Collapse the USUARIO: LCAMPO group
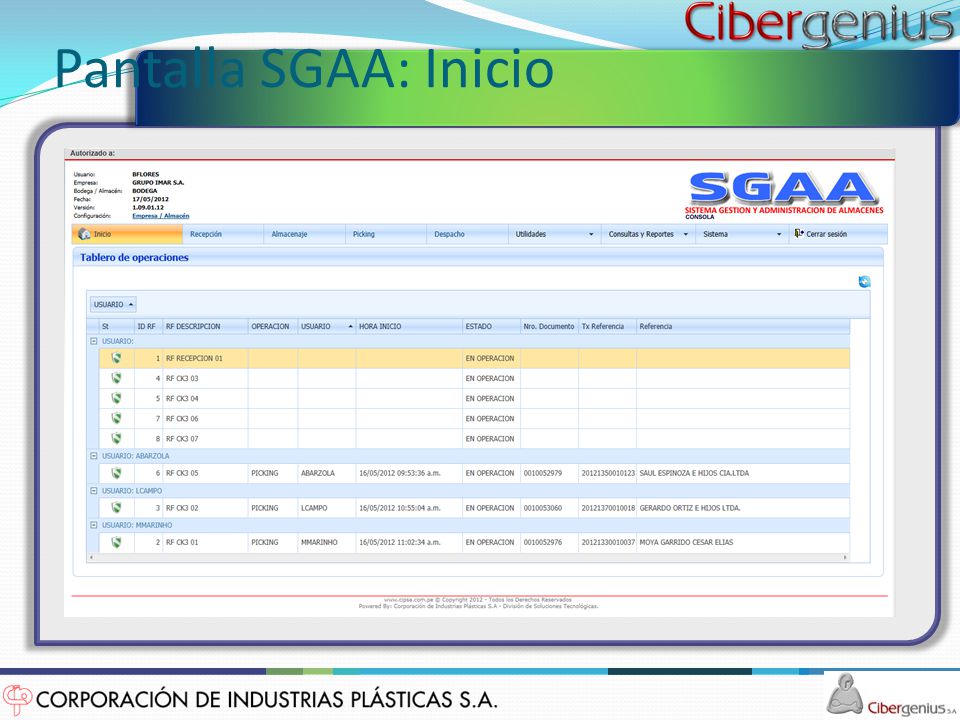This screenshot has height=720, width=960. (x=94, y=490)
